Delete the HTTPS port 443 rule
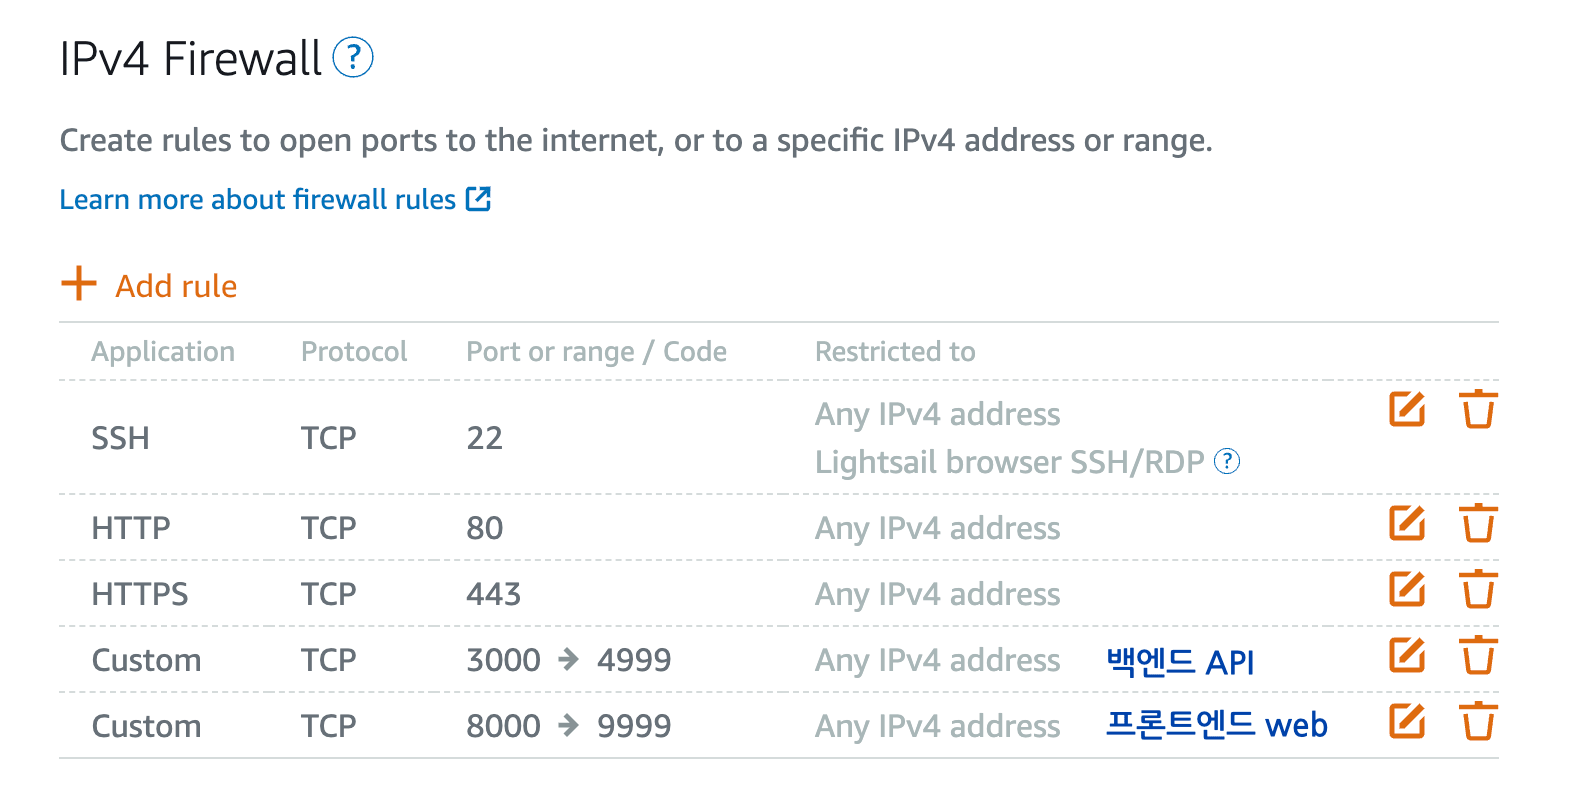The height and width of the screenshot is (802, 1572). tap(1478, 589)
